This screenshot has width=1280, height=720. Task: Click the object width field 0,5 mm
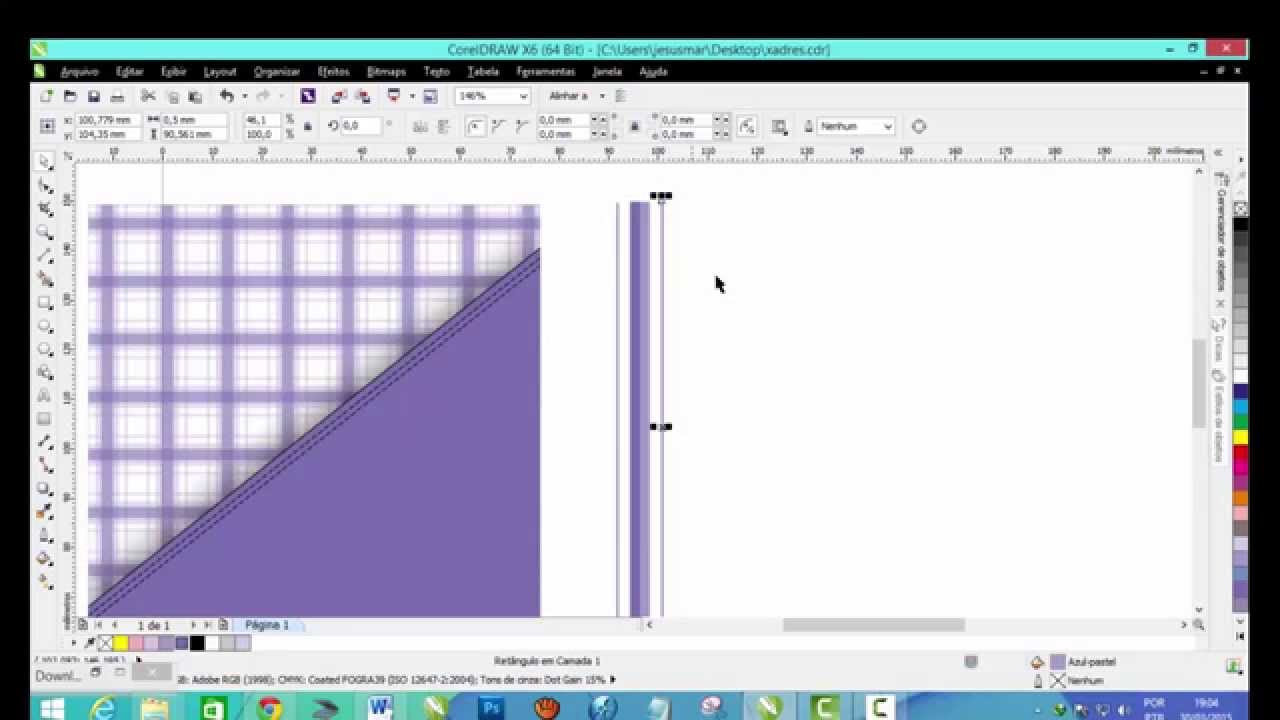[194, 120]
